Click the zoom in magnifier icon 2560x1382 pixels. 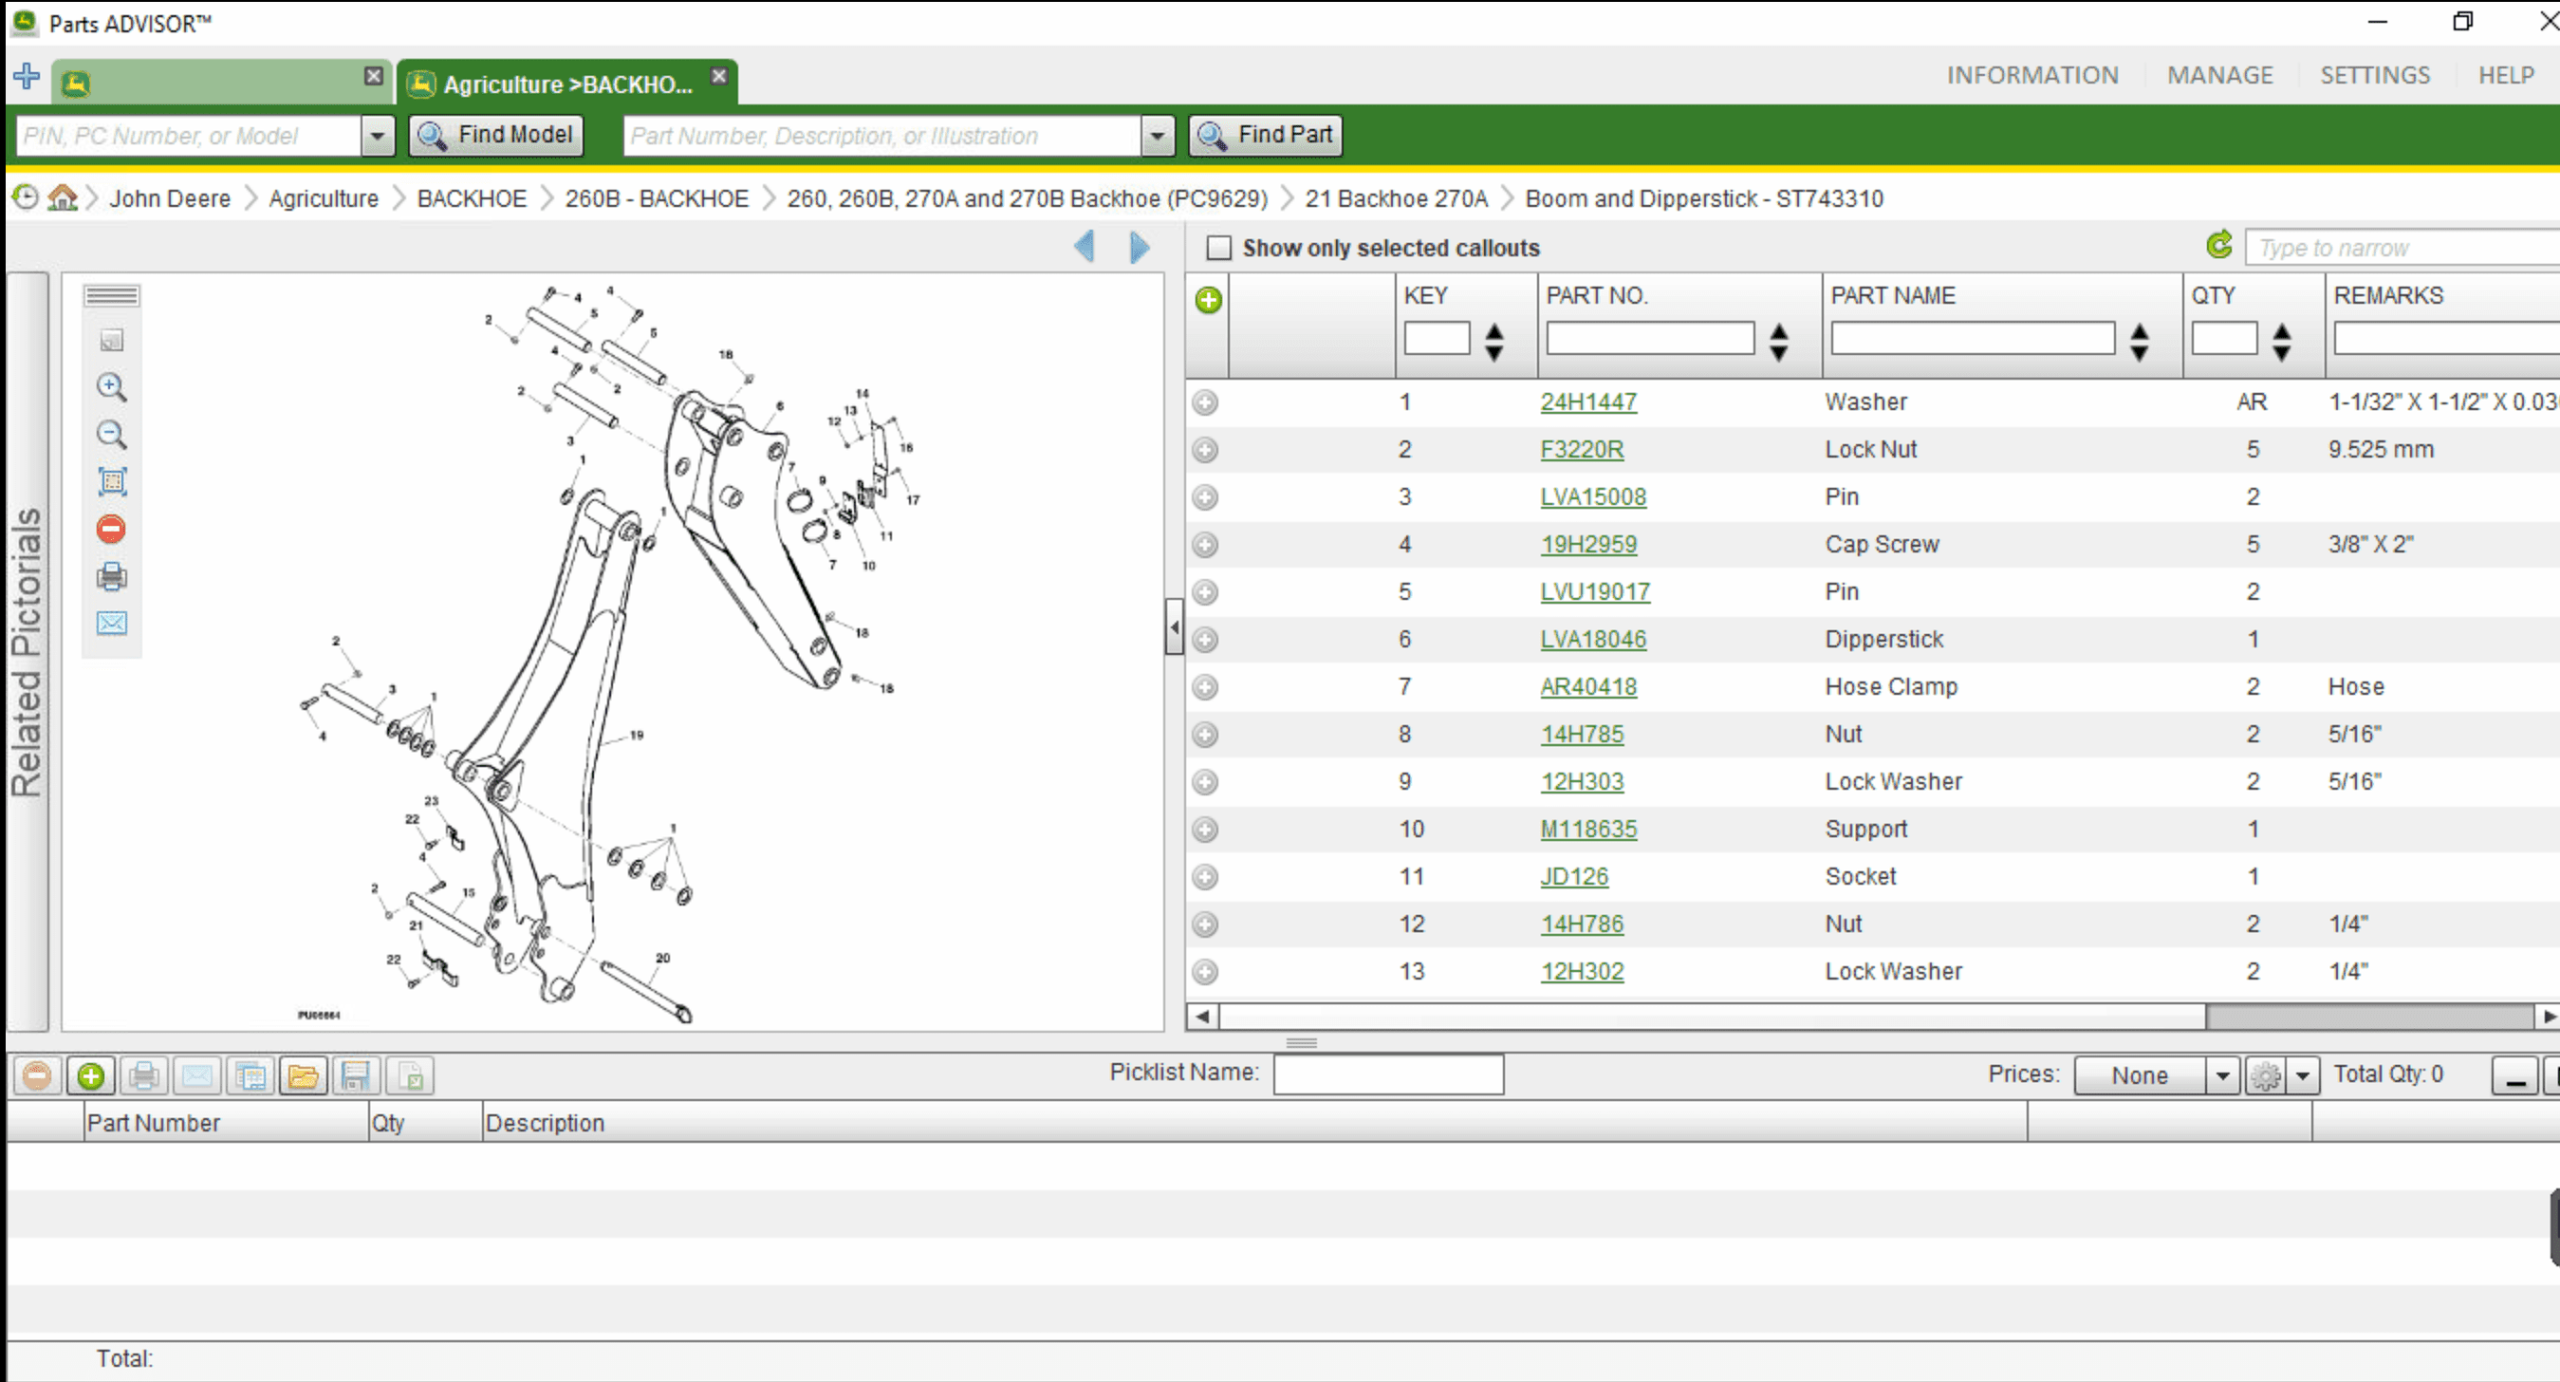(111, 387)
